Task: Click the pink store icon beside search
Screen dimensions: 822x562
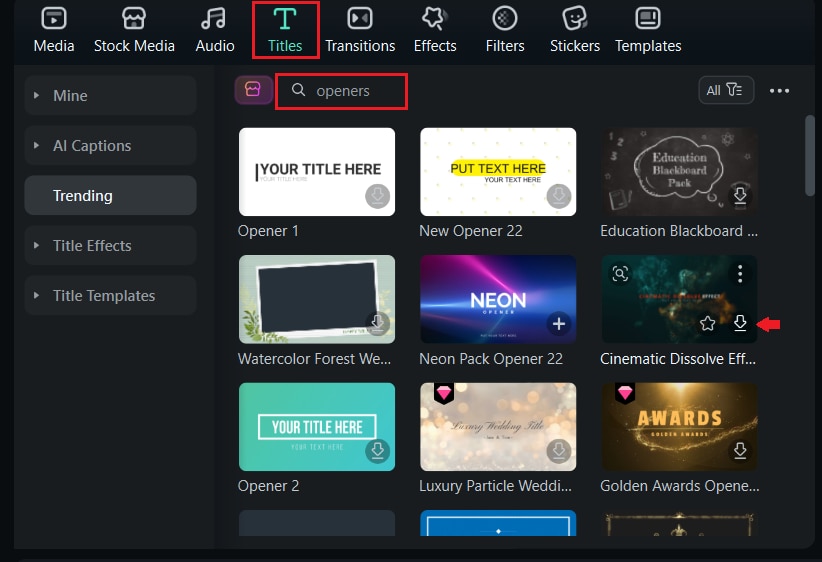Action: coord(253,90)
